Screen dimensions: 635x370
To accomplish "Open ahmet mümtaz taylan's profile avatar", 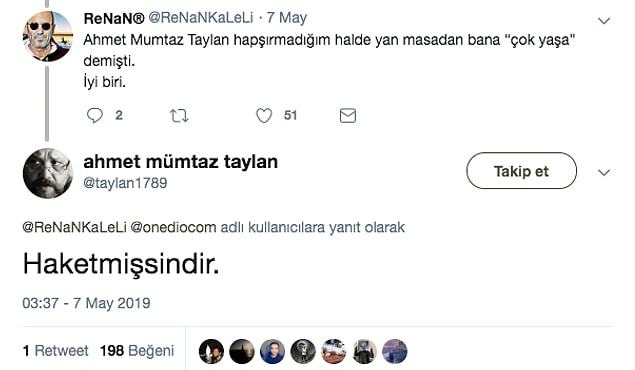I will pos(48,173).
